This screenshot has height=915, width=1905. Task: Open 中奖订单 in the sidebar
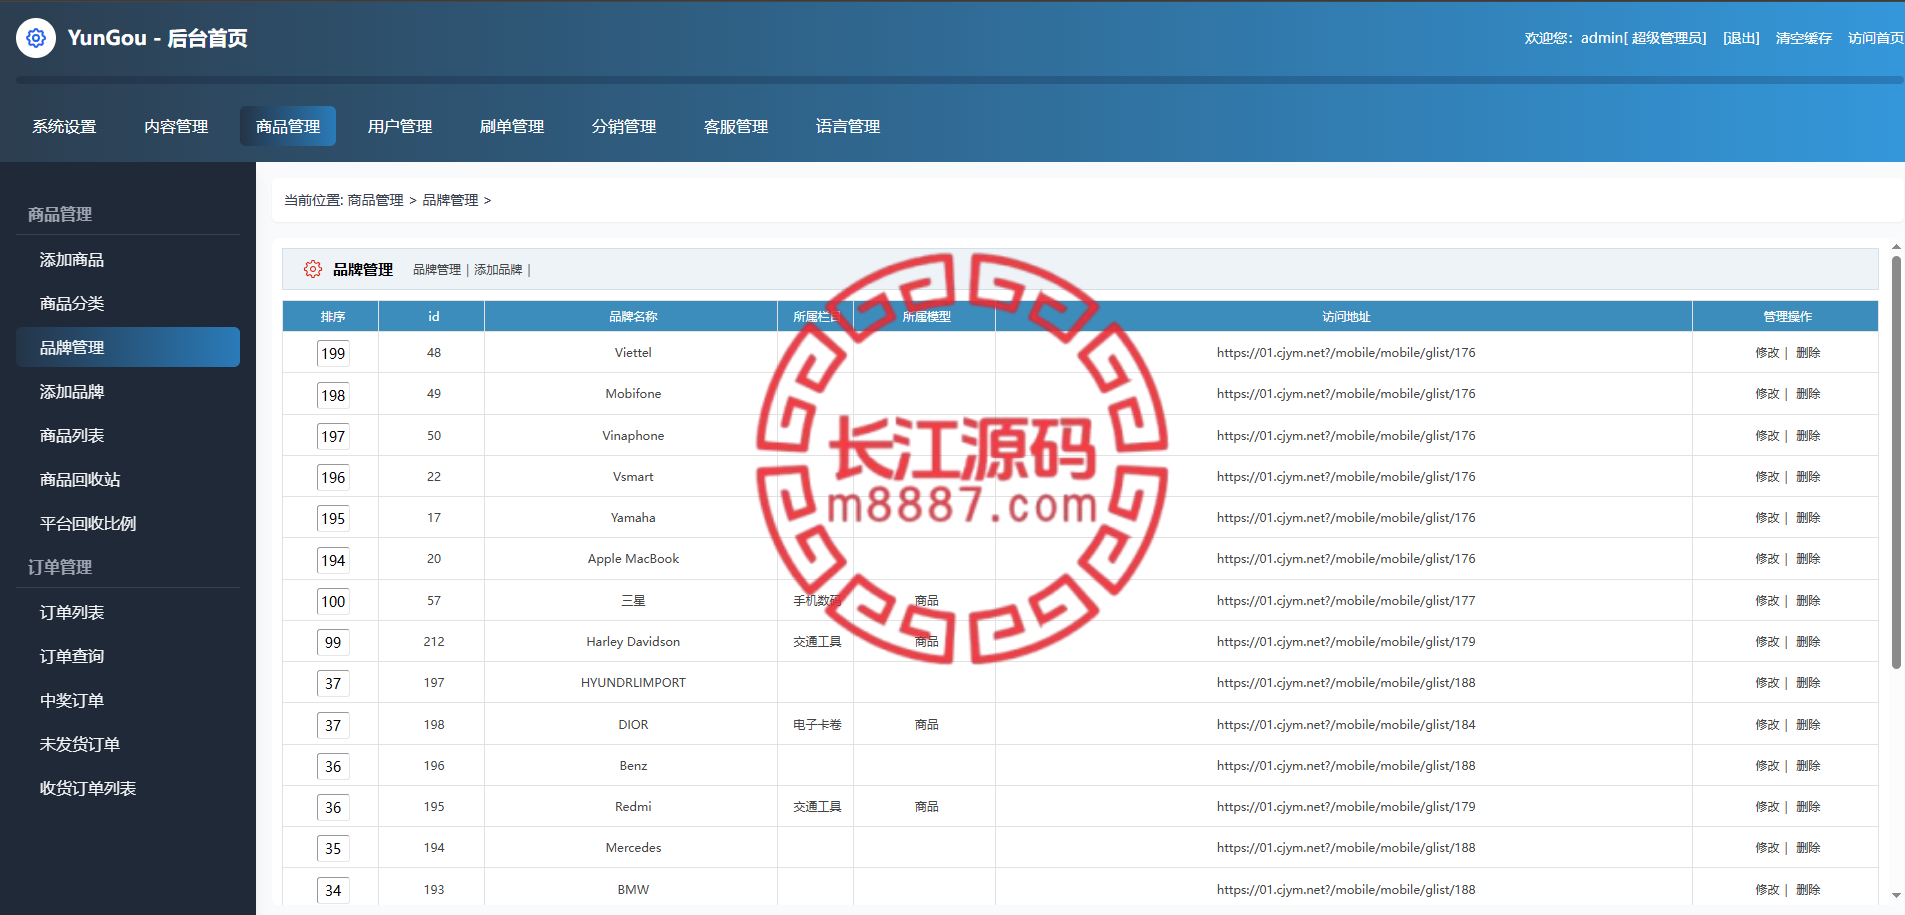point(128,700)
